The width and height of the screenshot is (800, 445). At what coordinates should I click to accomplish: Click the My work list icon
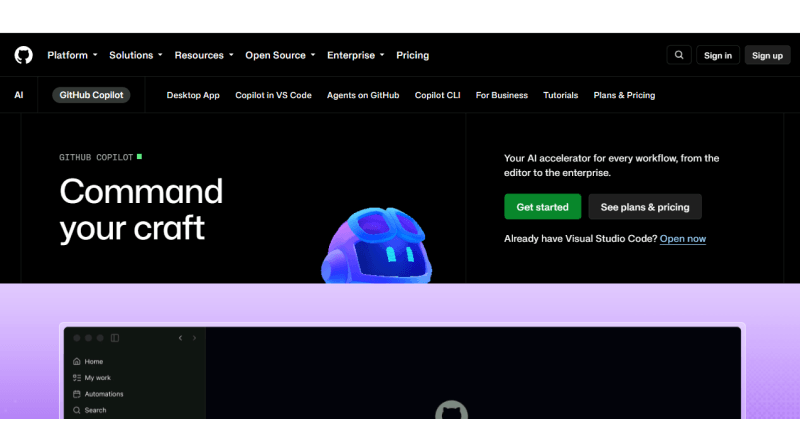pyautogui.click(x=77, y=378)
